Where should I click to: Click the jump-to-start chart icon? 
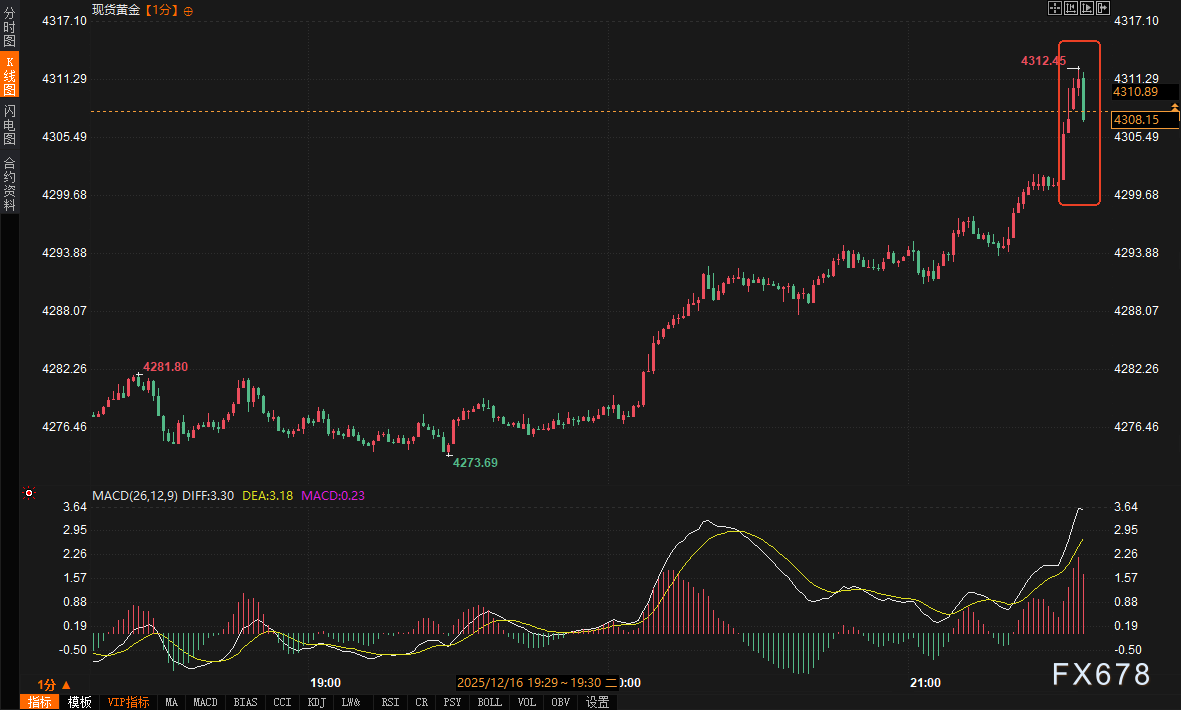[1071, 9]
